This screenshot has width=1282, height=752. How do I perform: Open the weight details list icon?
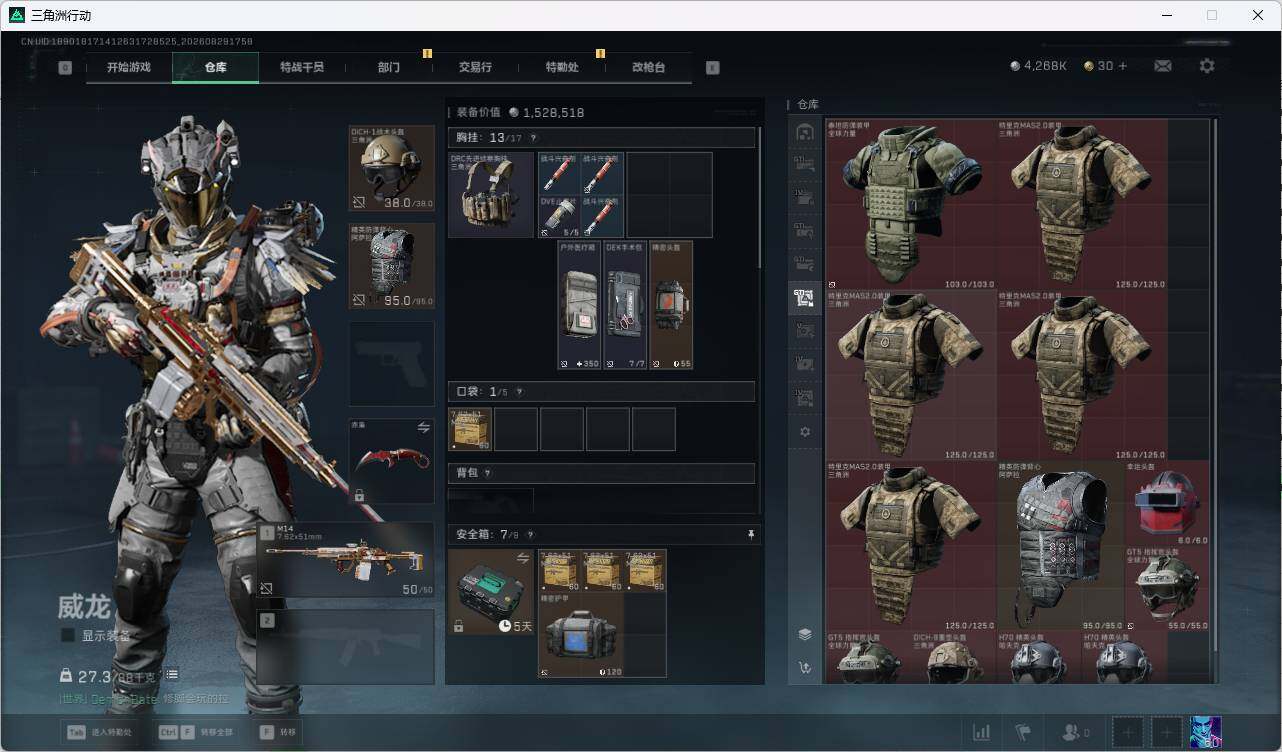tap(172, 675)
